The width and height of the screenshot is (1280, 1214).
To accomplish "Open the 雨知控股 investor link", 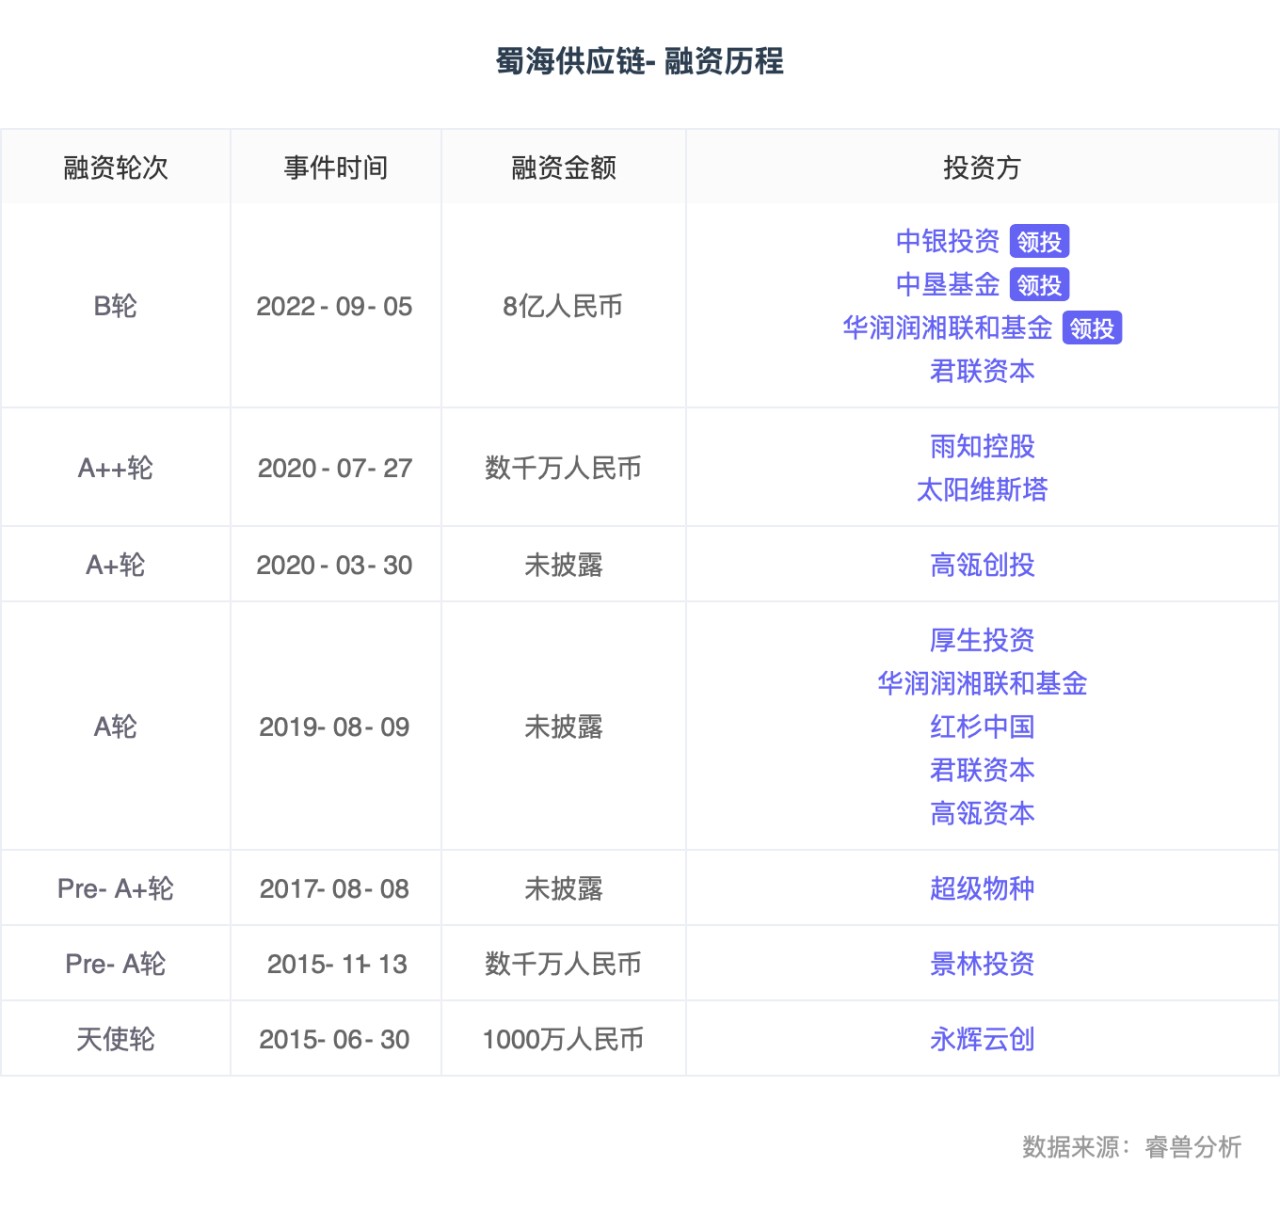I will (982, 446).
